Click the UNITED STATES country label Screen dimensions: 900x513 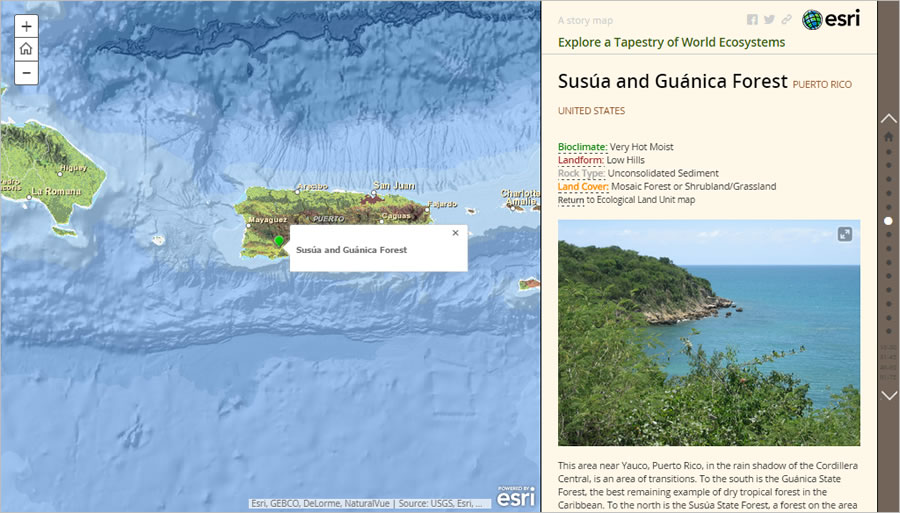click(591, 111)
